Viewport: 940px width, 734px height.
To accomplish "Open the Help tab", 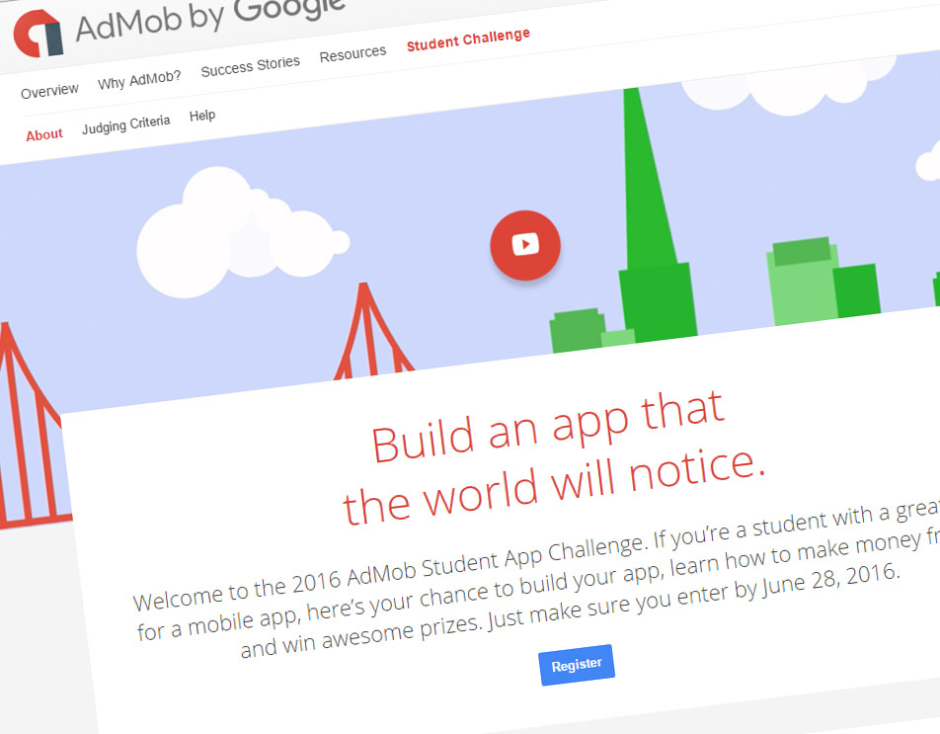I will tap(203, 115).
